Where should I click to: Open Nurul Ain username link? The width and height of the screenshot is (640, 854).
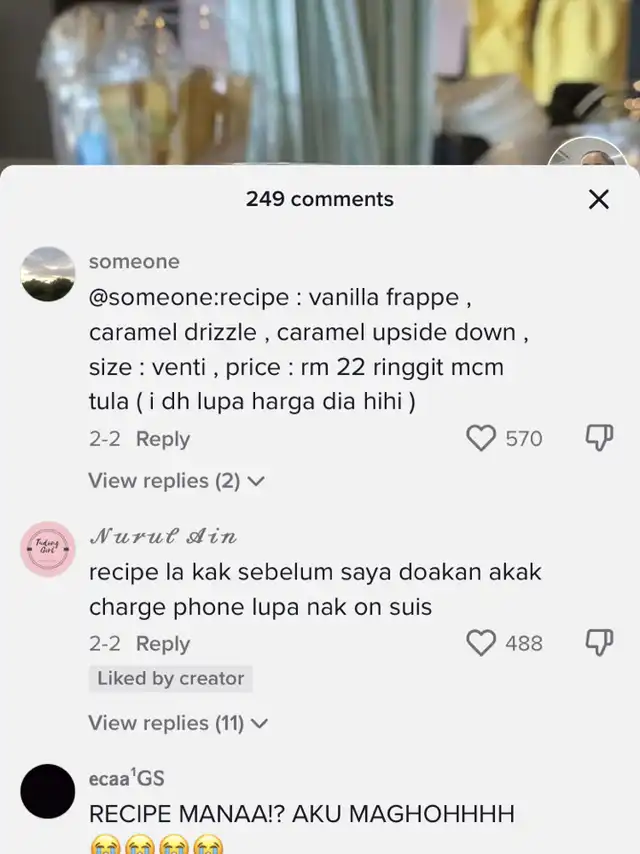coord(163,537)
